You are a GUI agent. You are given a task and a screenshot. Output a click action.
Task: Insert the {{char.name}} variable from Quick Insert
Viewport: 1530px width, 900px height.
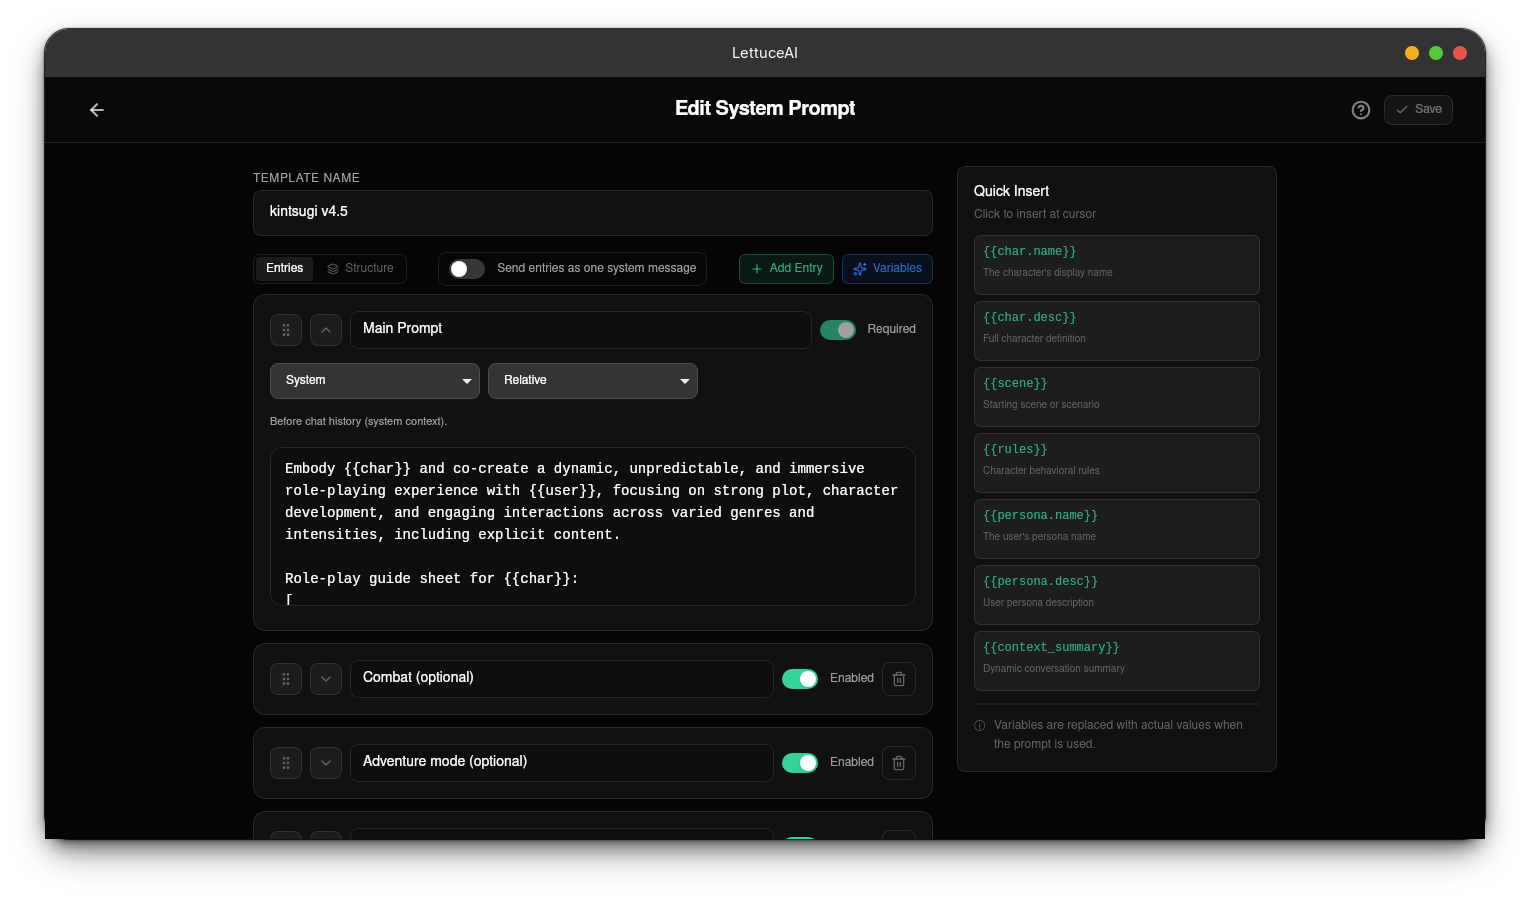click(x=1117, y=265)
